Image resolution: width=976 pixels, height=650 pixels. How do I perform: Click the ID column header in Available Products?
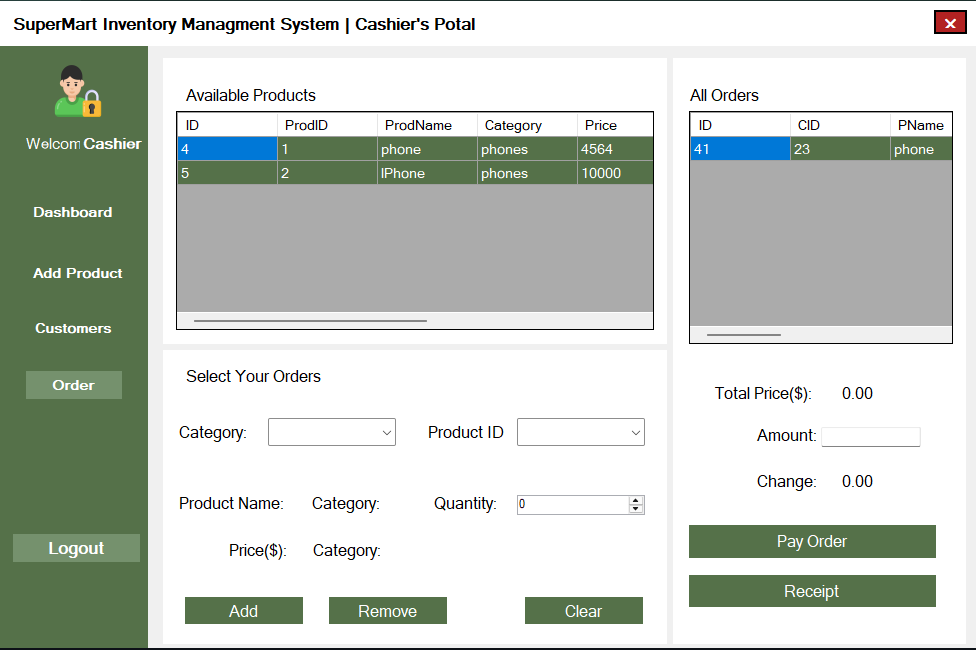227,125
